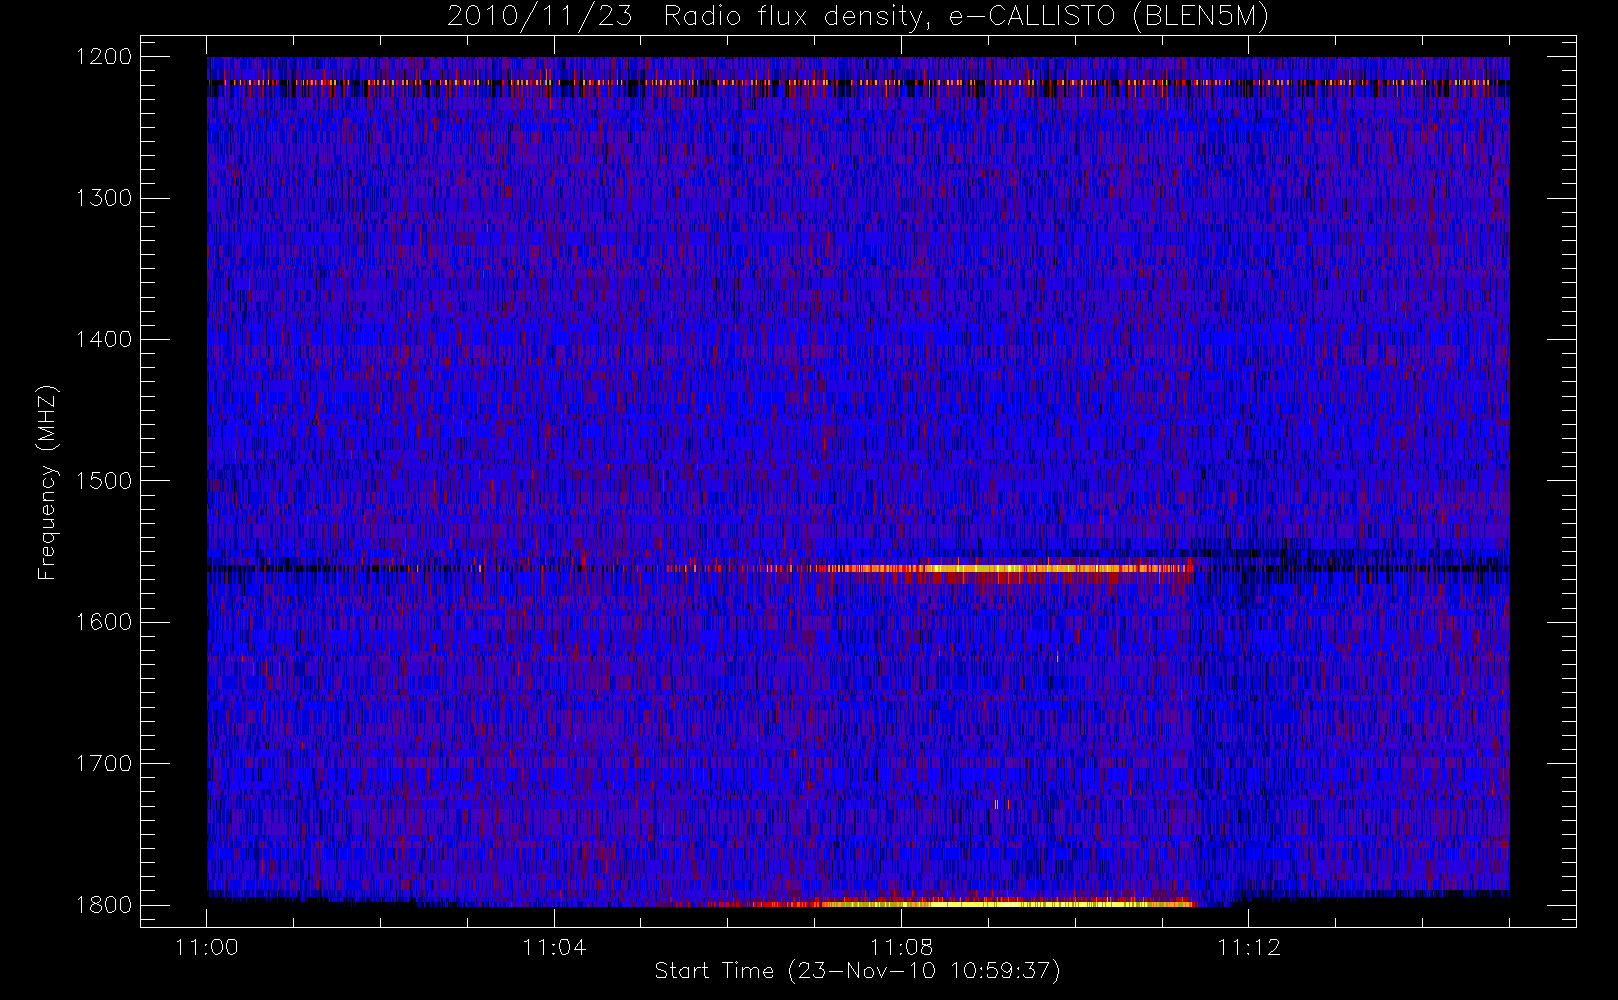Click the 11:00 time tick label
1618x1000 pixels.
(x=207, y=947)
